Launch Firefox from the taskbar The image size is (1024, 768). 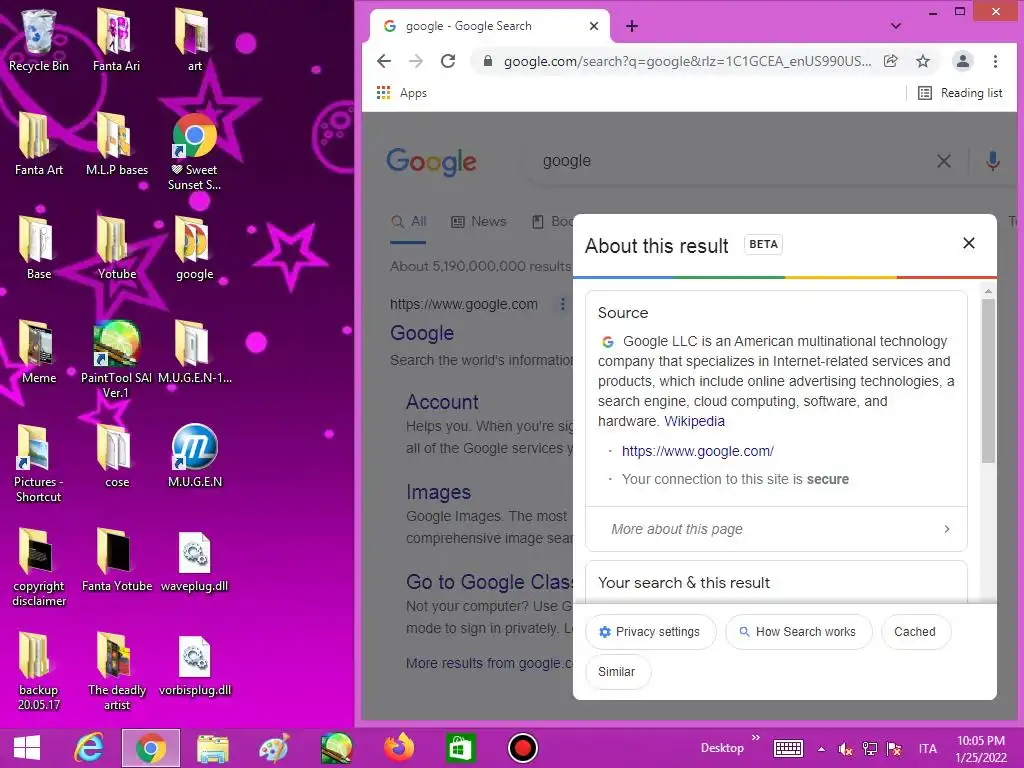click(398, 748)
